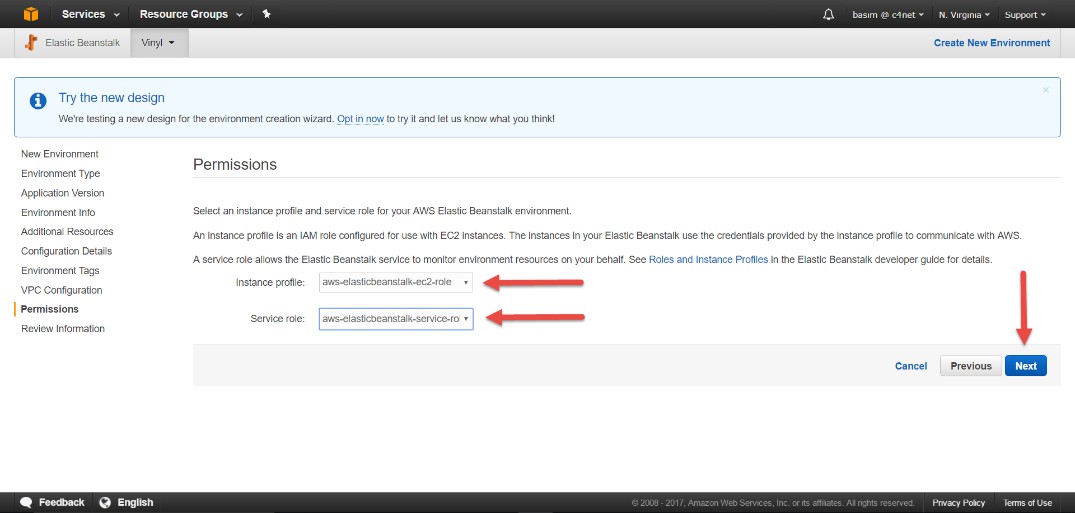Open the Service role dropdown
The image size is (1075, 513).
point(396,319)
